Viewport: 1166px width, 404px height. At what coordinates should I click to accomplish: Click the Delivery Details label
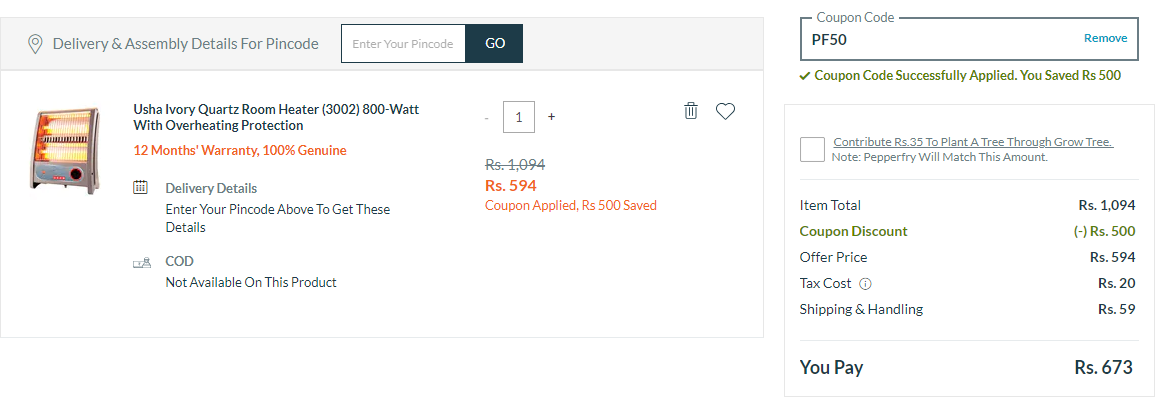click(211, 188)
